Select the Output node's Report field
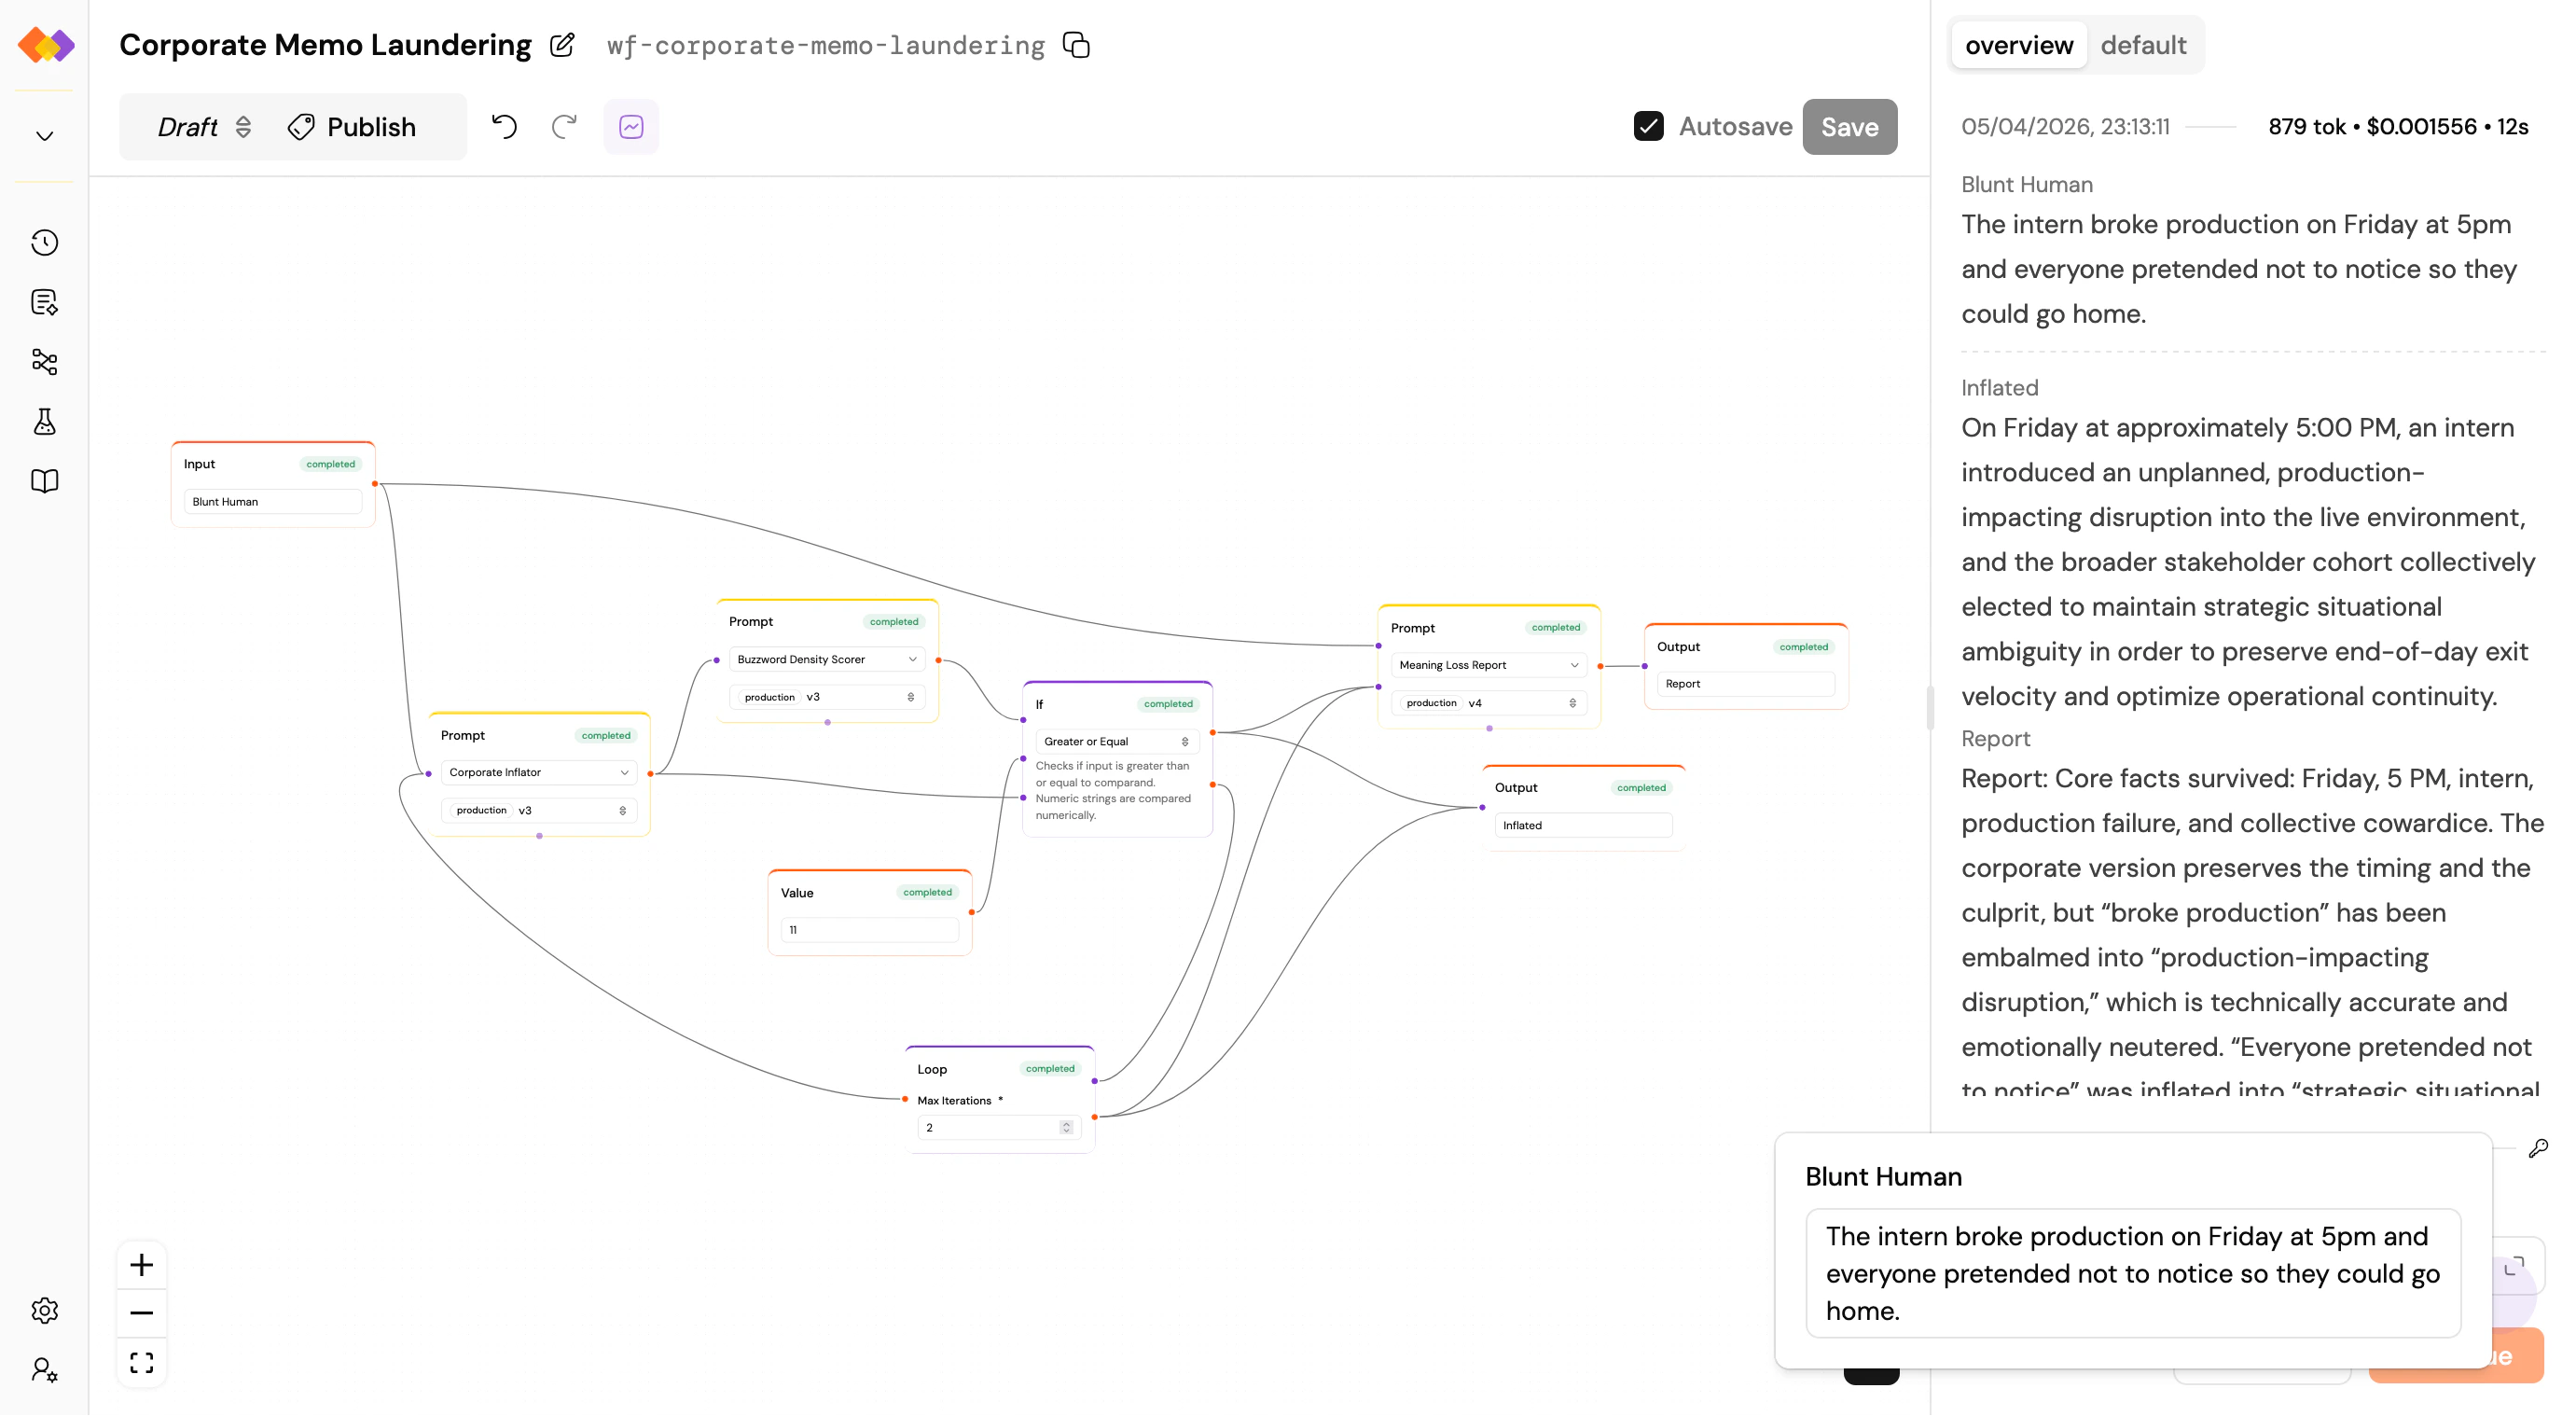 [x=1745, y=685]
